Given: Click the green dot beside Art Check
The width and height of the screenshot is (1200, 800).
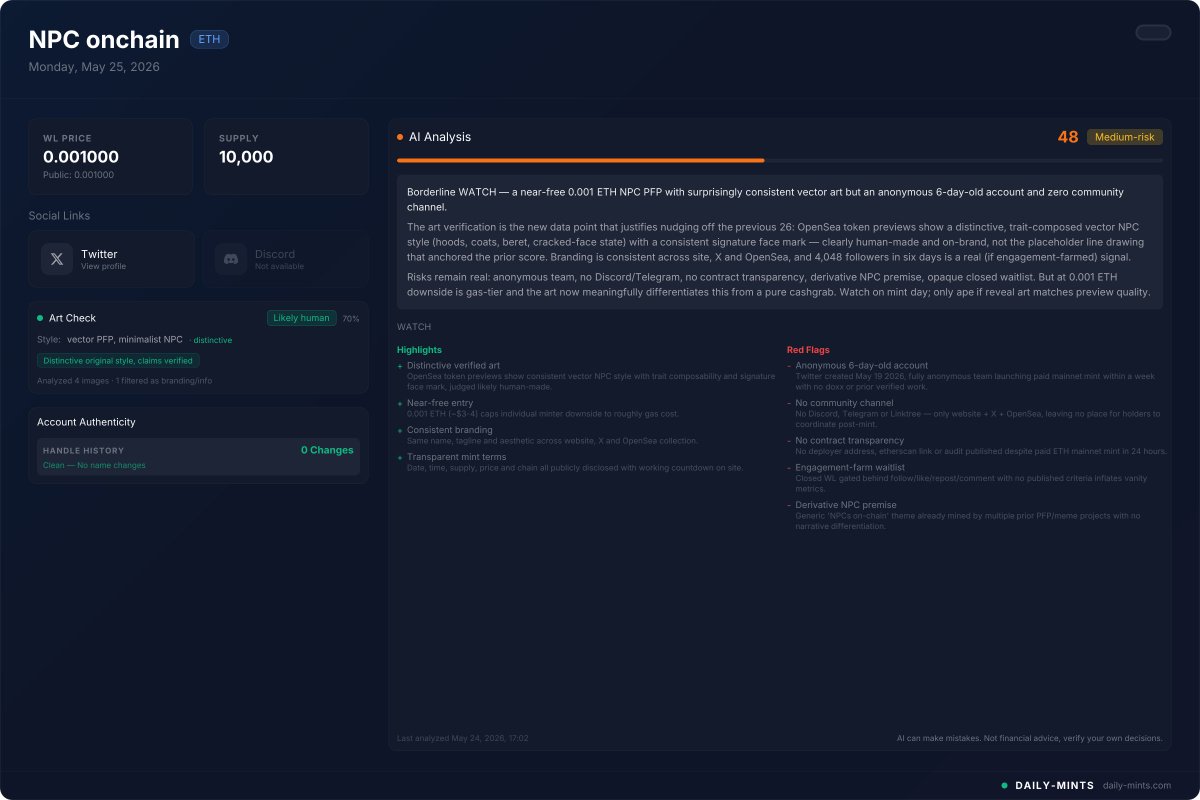Looking at the screenshot, I should pyautogui.click(x=40, y=318).
